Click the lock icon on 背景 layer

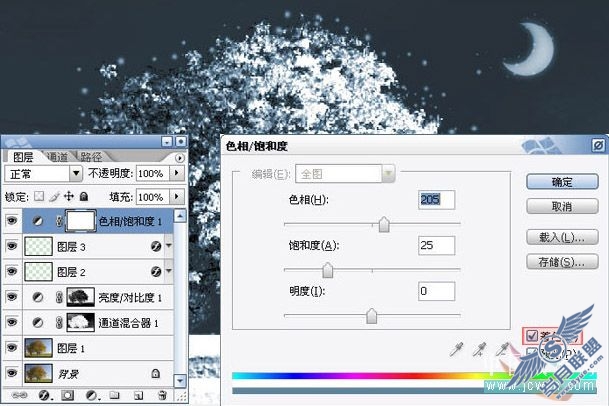point(155,373)
